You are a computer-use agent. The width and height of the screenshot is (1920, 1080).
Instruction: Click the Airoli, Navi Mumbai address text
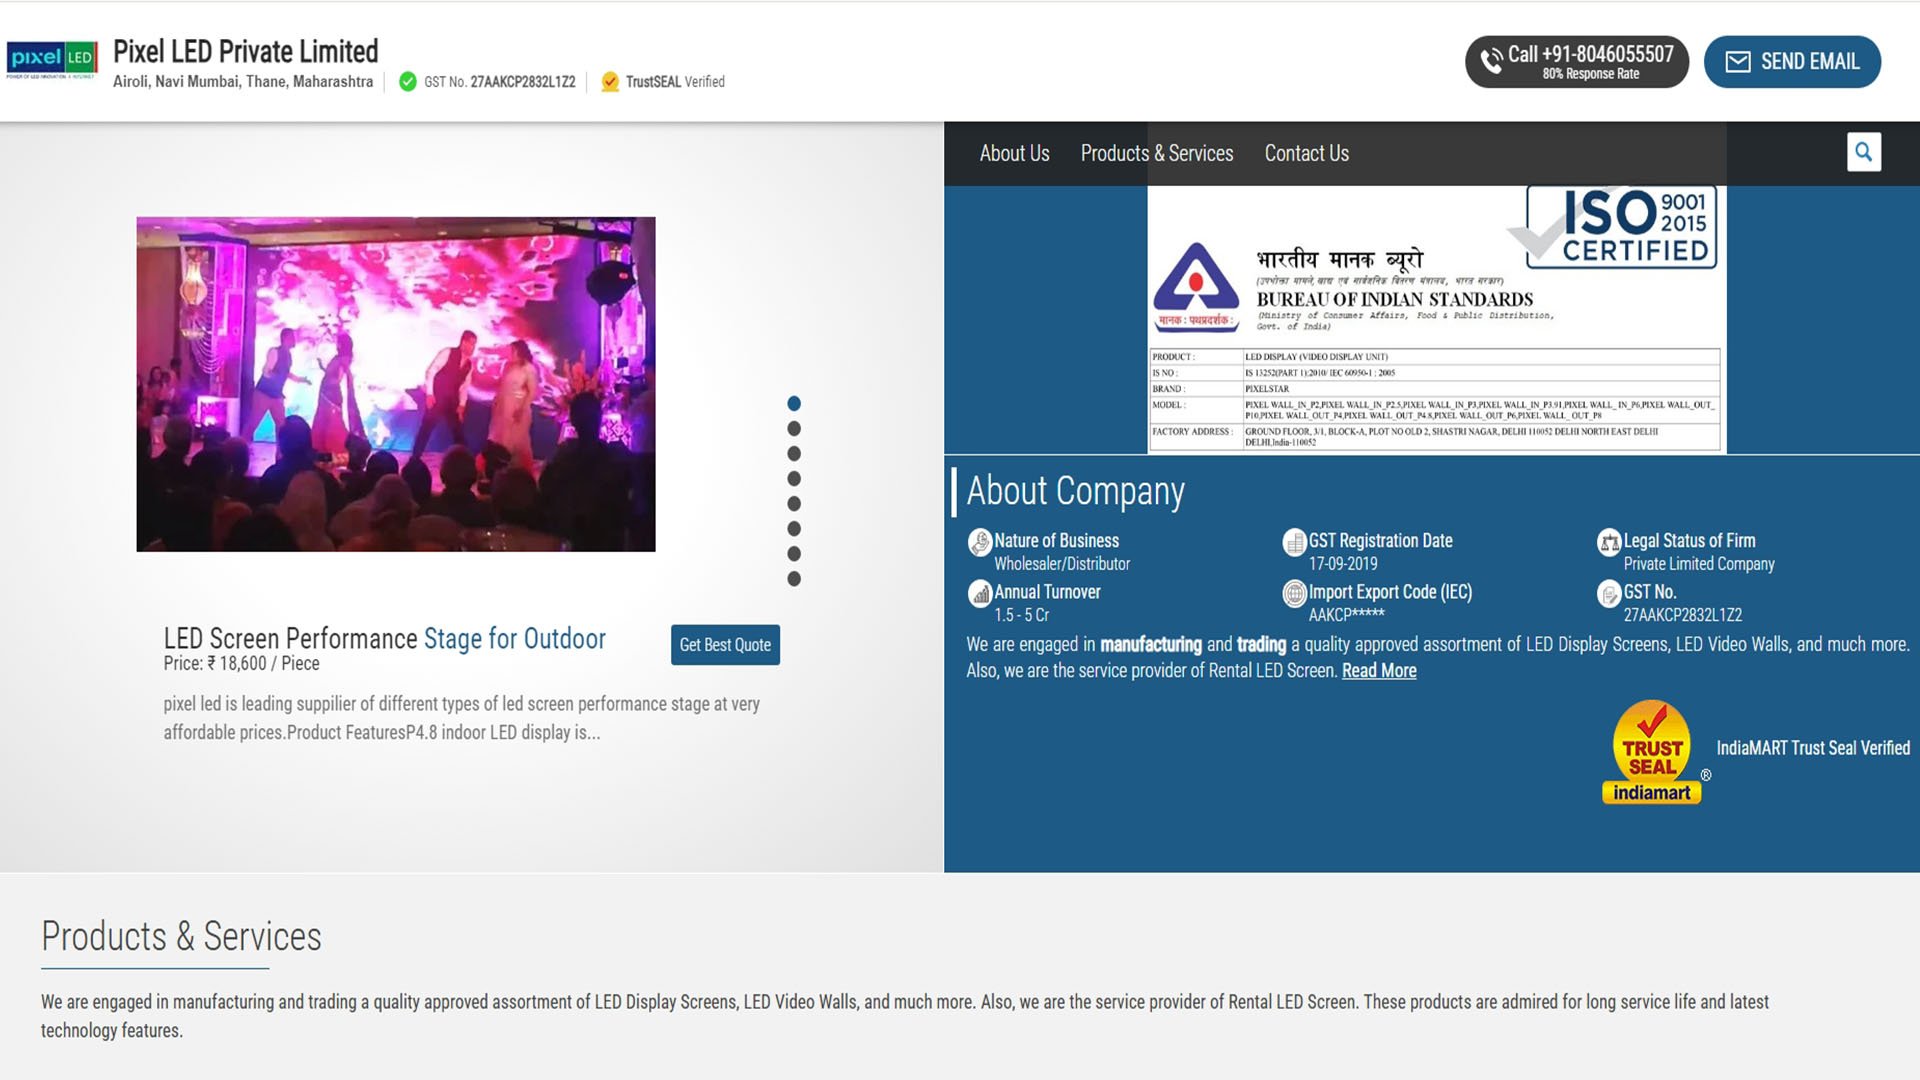[243, 82]
